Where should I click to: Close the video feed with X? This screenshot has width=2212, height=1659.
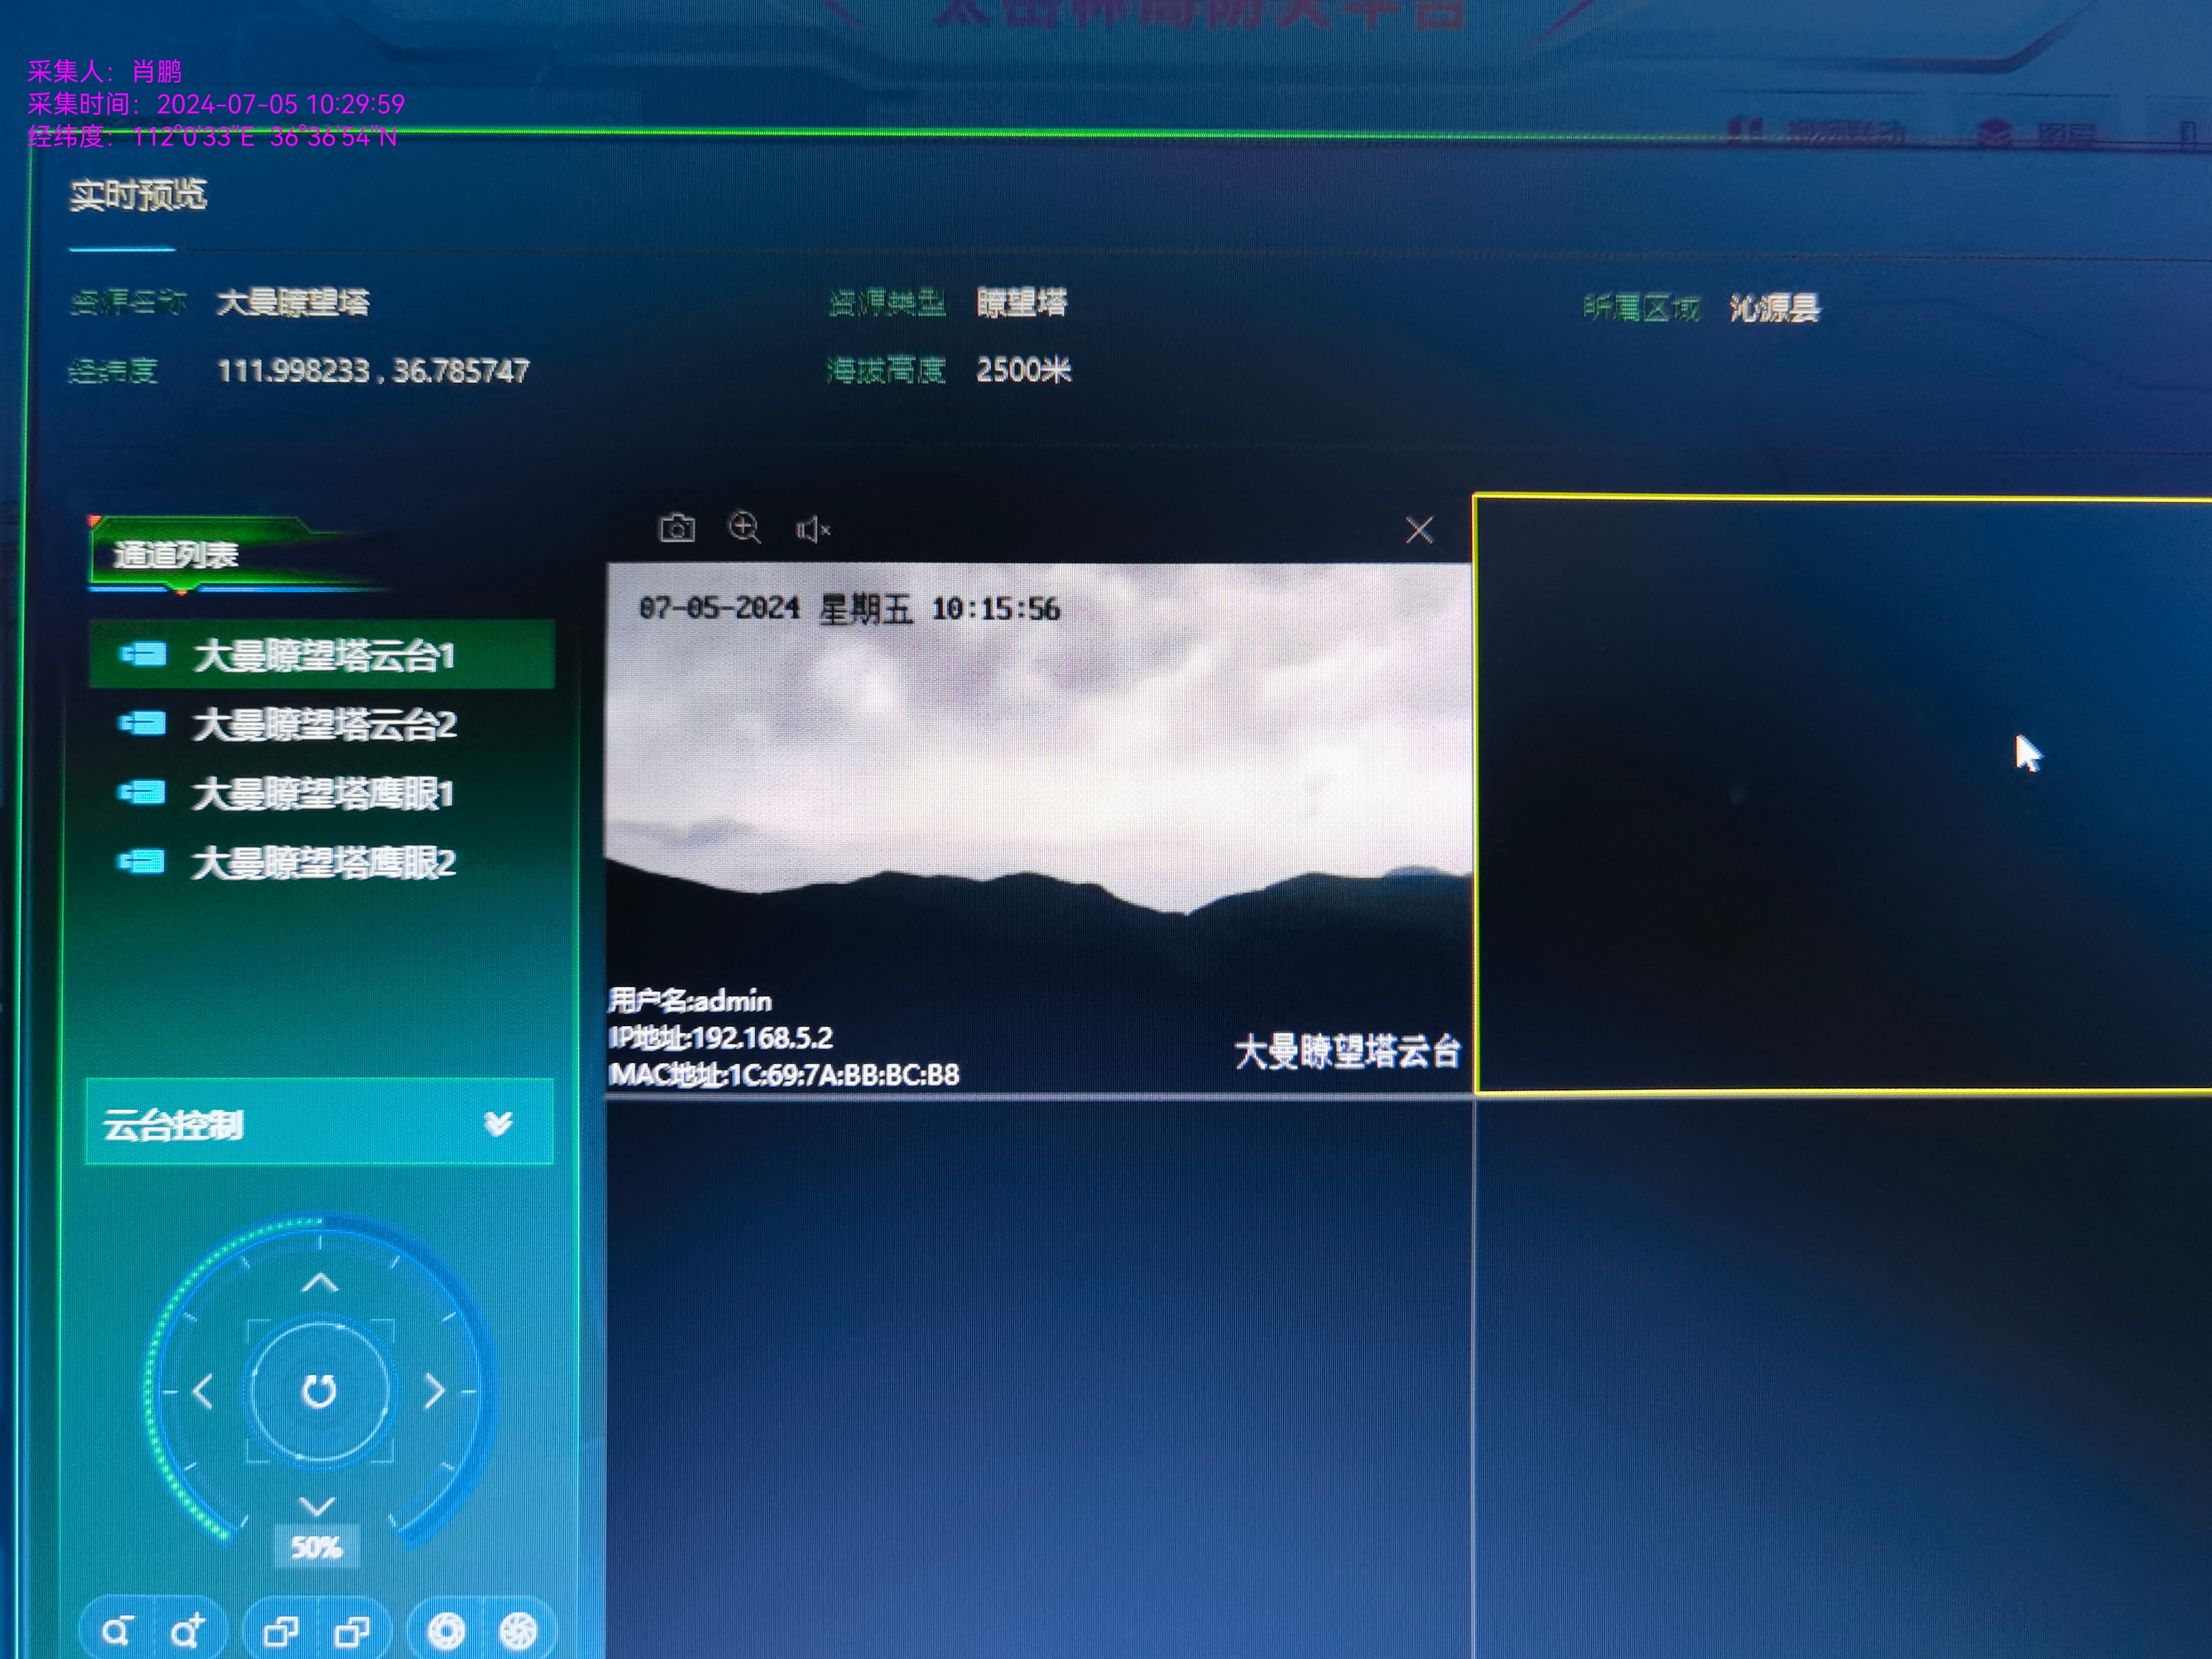(1418, 529)
